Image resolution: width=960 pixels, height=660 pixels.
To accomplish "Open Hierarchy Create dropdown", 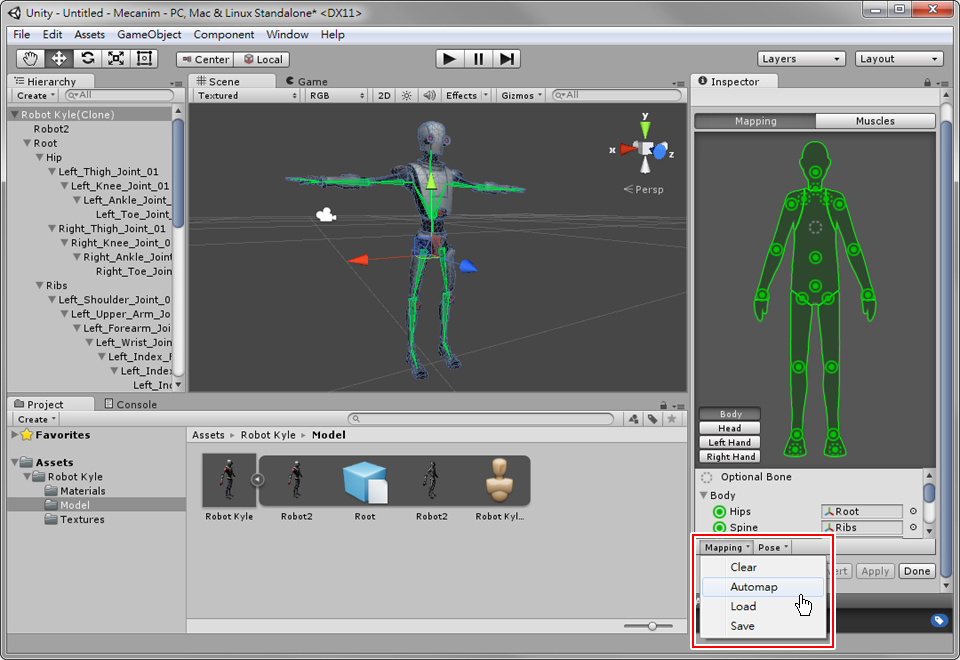I will 36,96.
